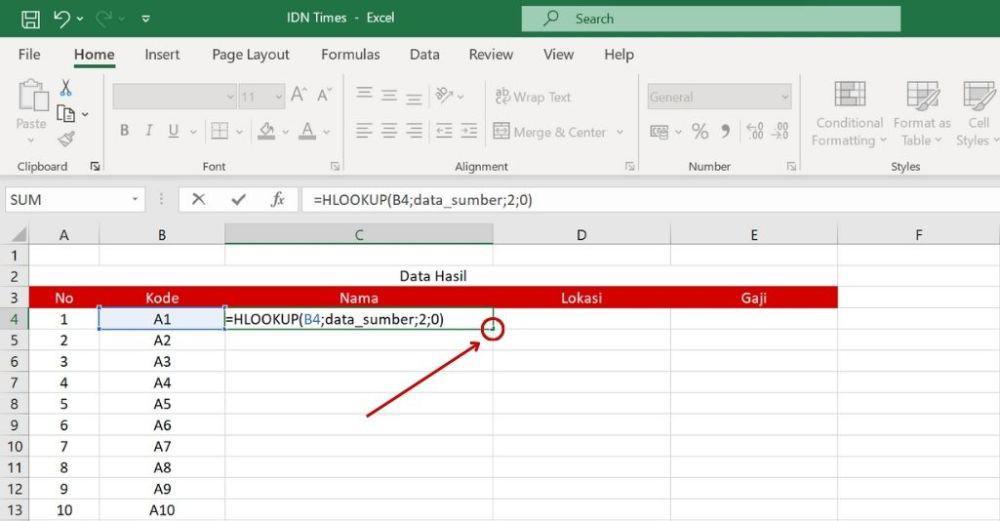Click the formula bar with HLOOKUP formula

[651, 200]
